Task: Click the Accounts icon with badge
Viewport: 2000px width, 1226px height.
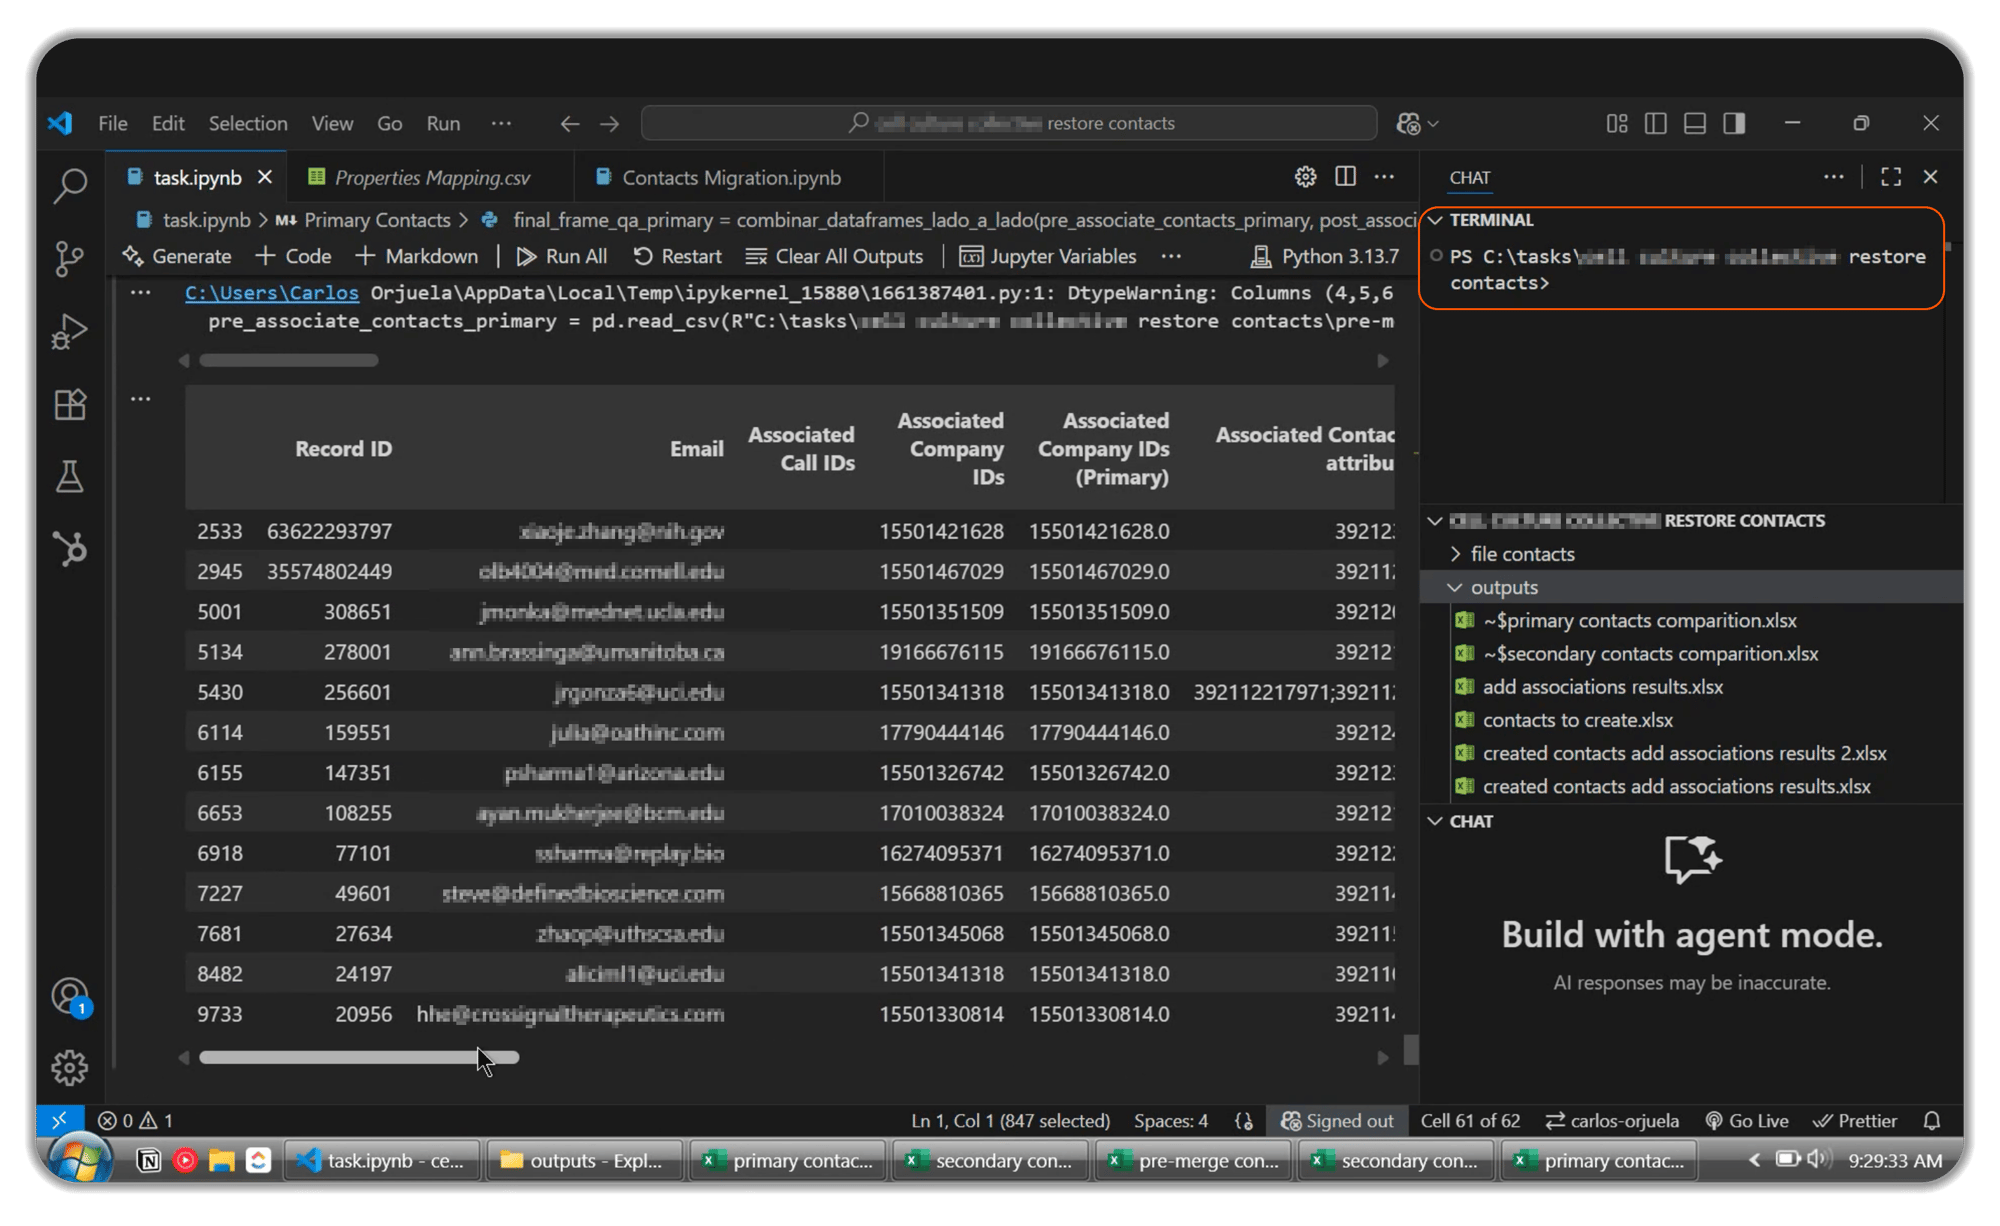Action: (x=70, y=996)
